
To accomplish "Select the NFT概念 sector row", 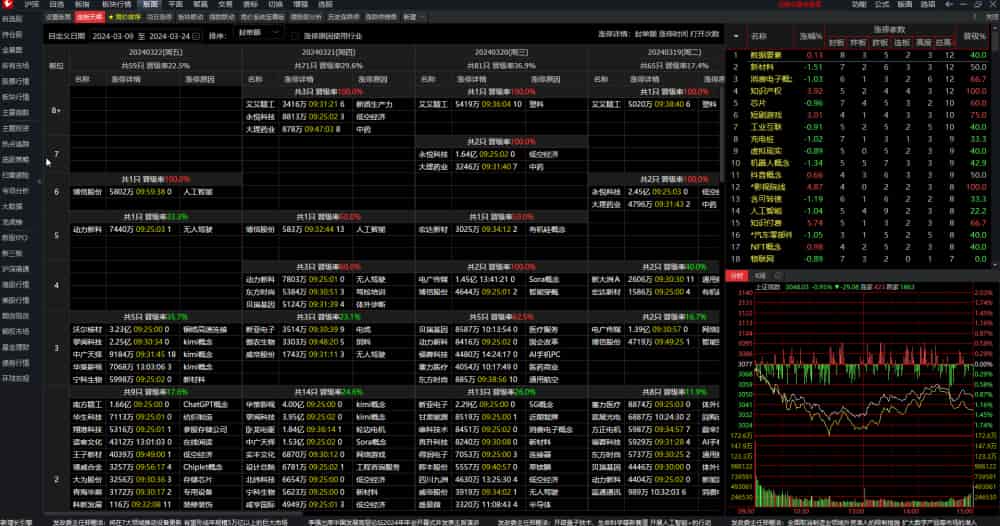I will (860, 247).
